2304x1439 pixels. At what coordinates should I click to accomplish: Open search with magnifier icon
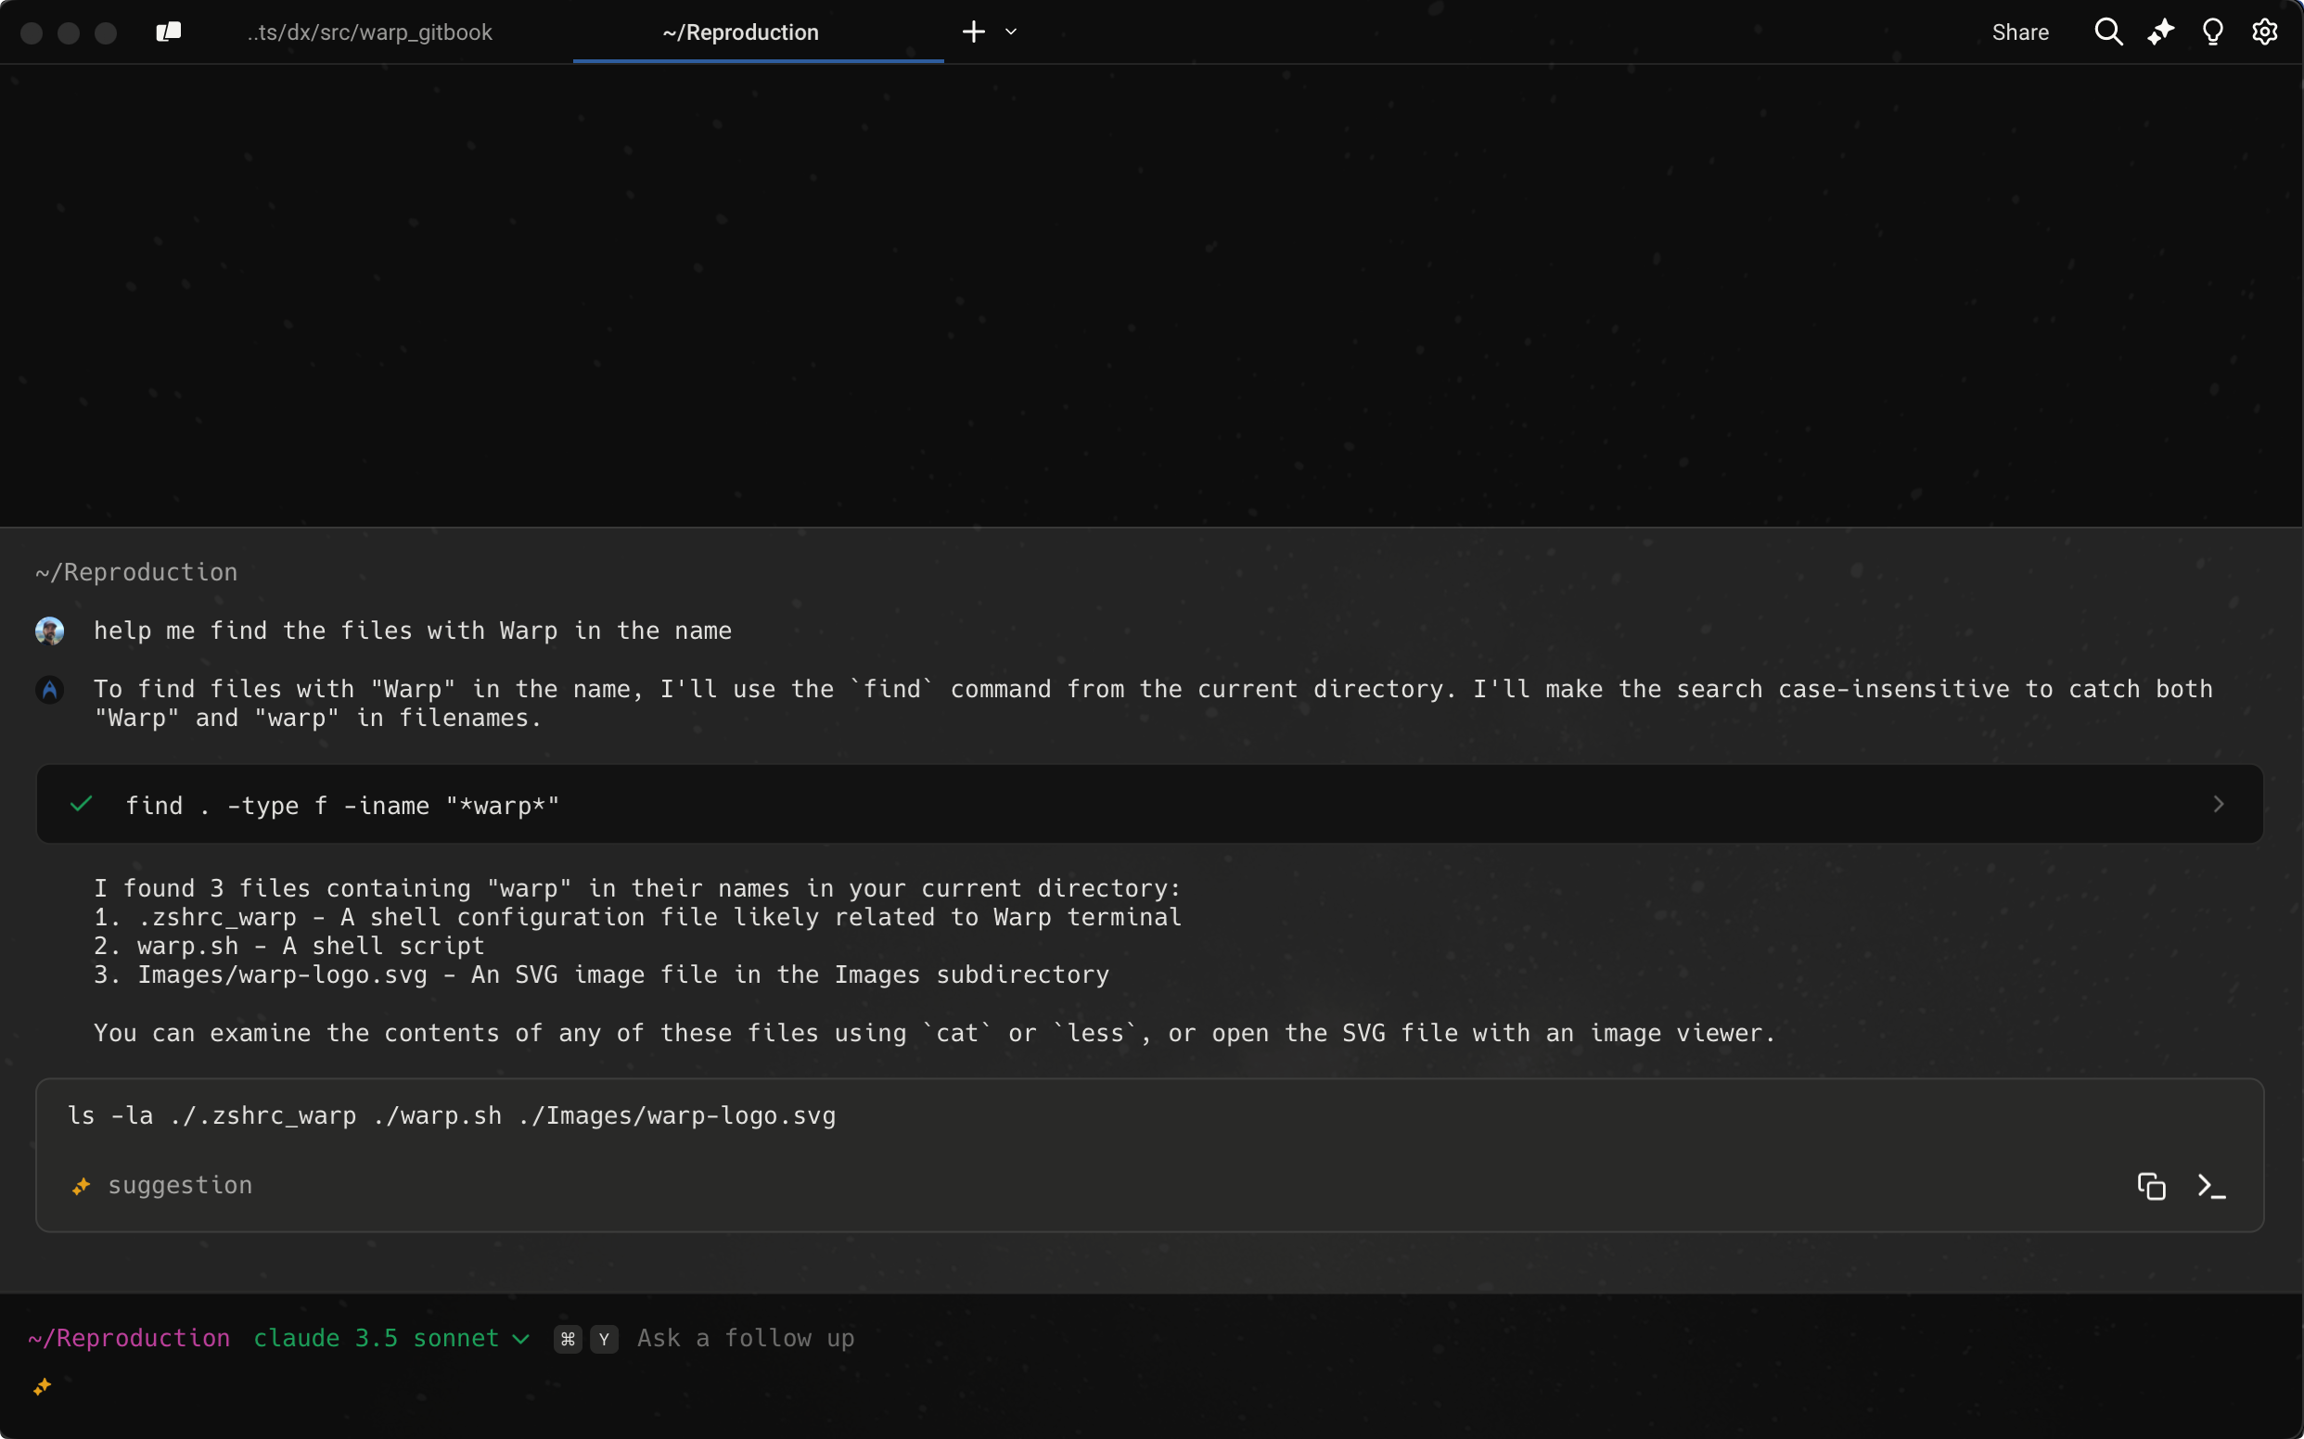[x=2108, y=32]
